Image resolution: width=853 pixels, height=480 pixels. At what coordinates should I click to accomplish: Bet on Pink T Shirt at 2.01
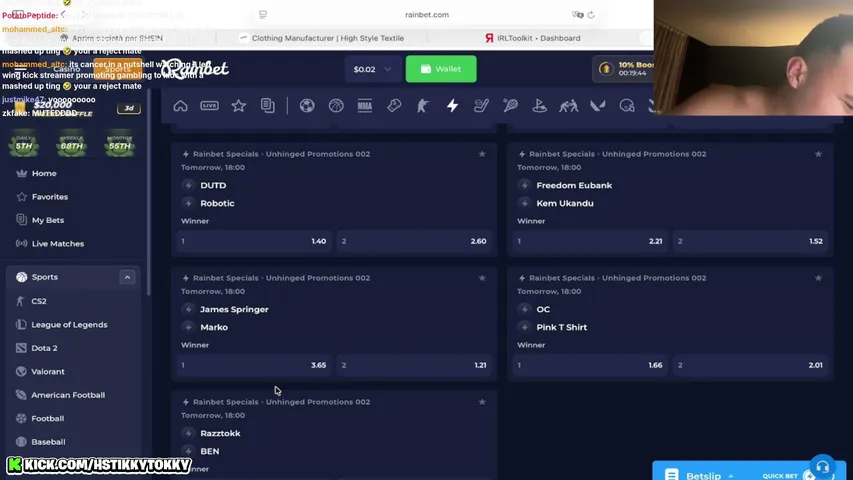(x=751, y=365)
